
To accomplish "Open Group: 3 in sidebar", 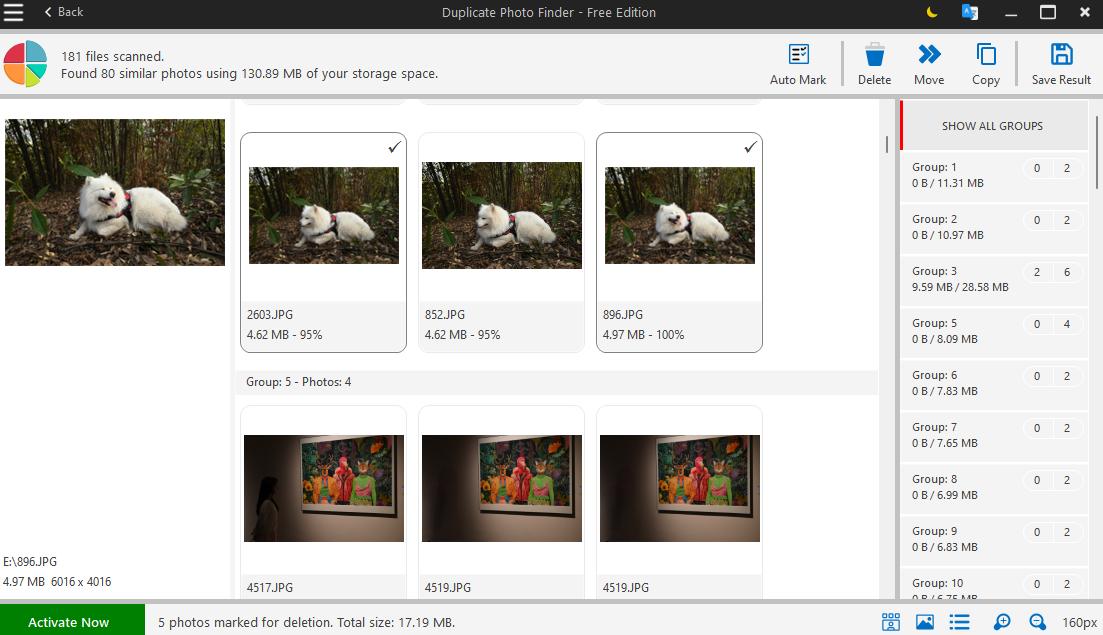I will (993, 279).
